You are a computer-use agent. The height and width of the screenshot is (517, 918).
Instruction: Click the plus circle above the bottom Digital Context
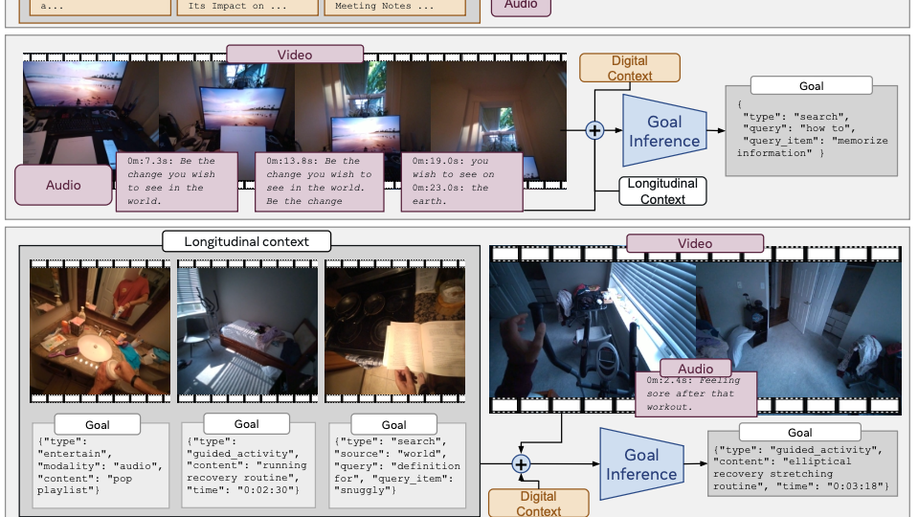click(520, 464)
